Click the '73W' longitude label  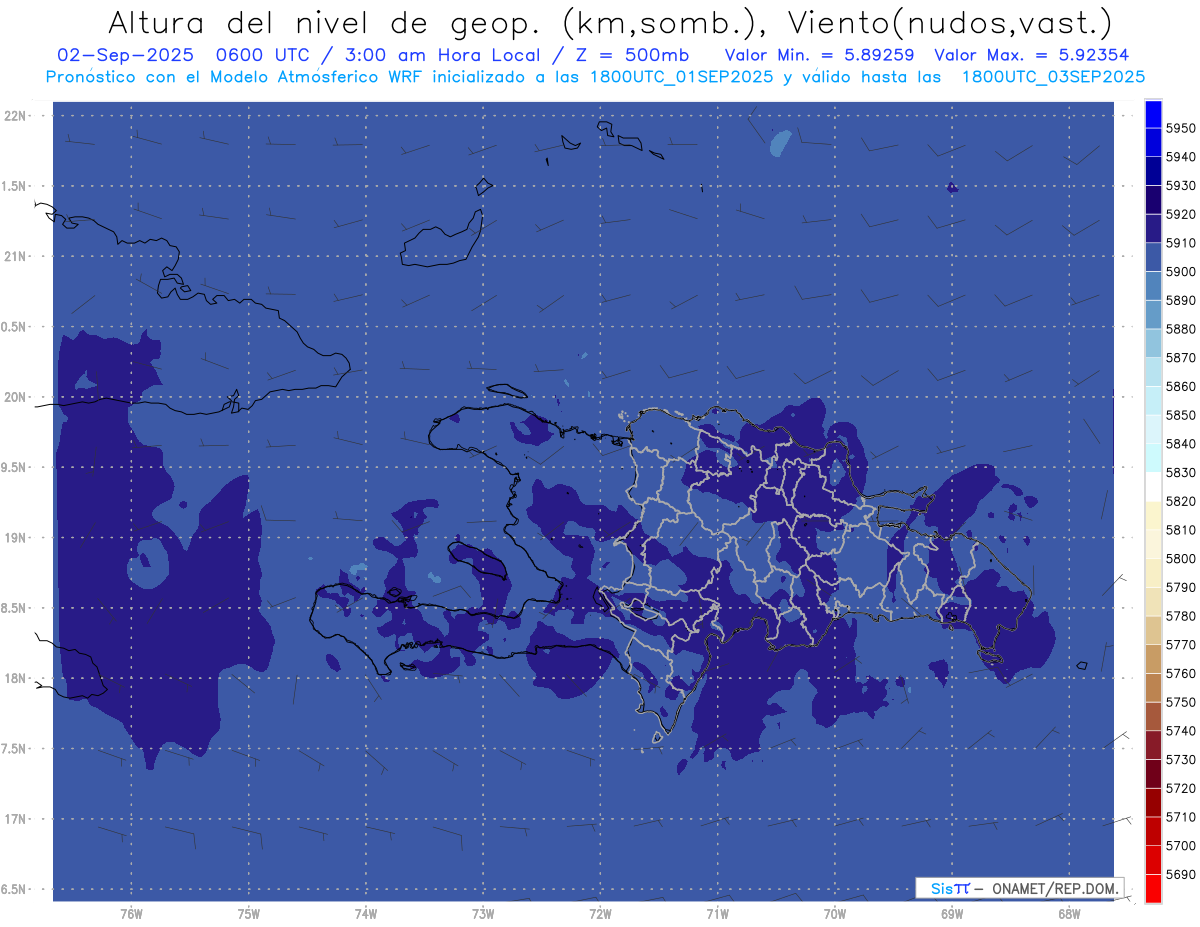[483, 913]
